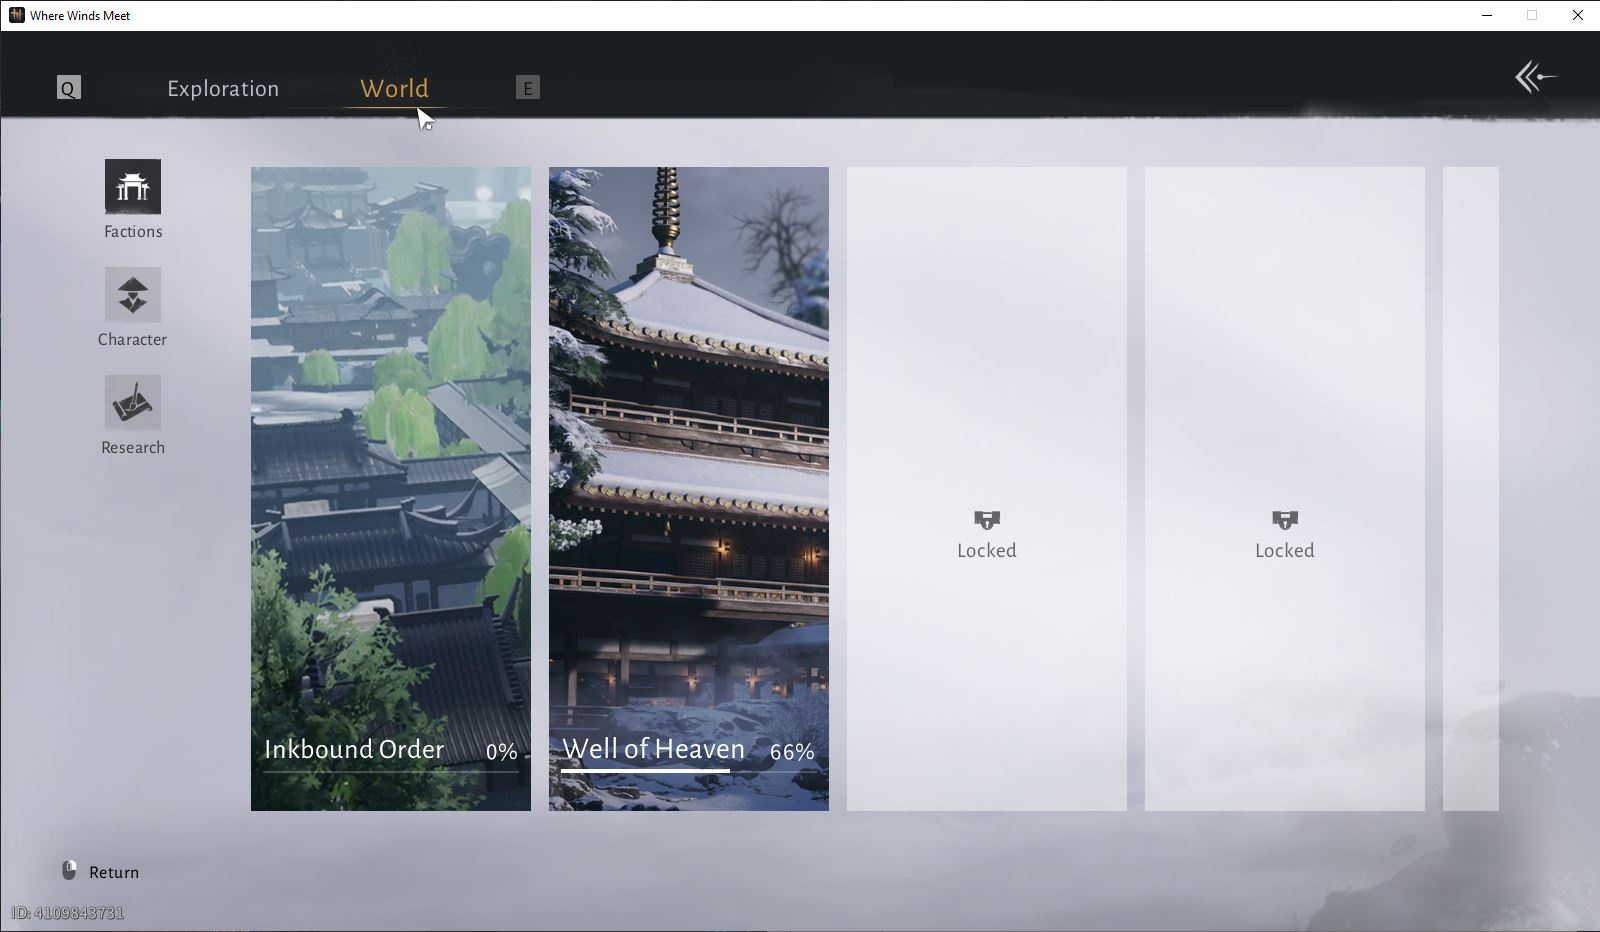Select the partially visible last card

(x=1471, y=489)
